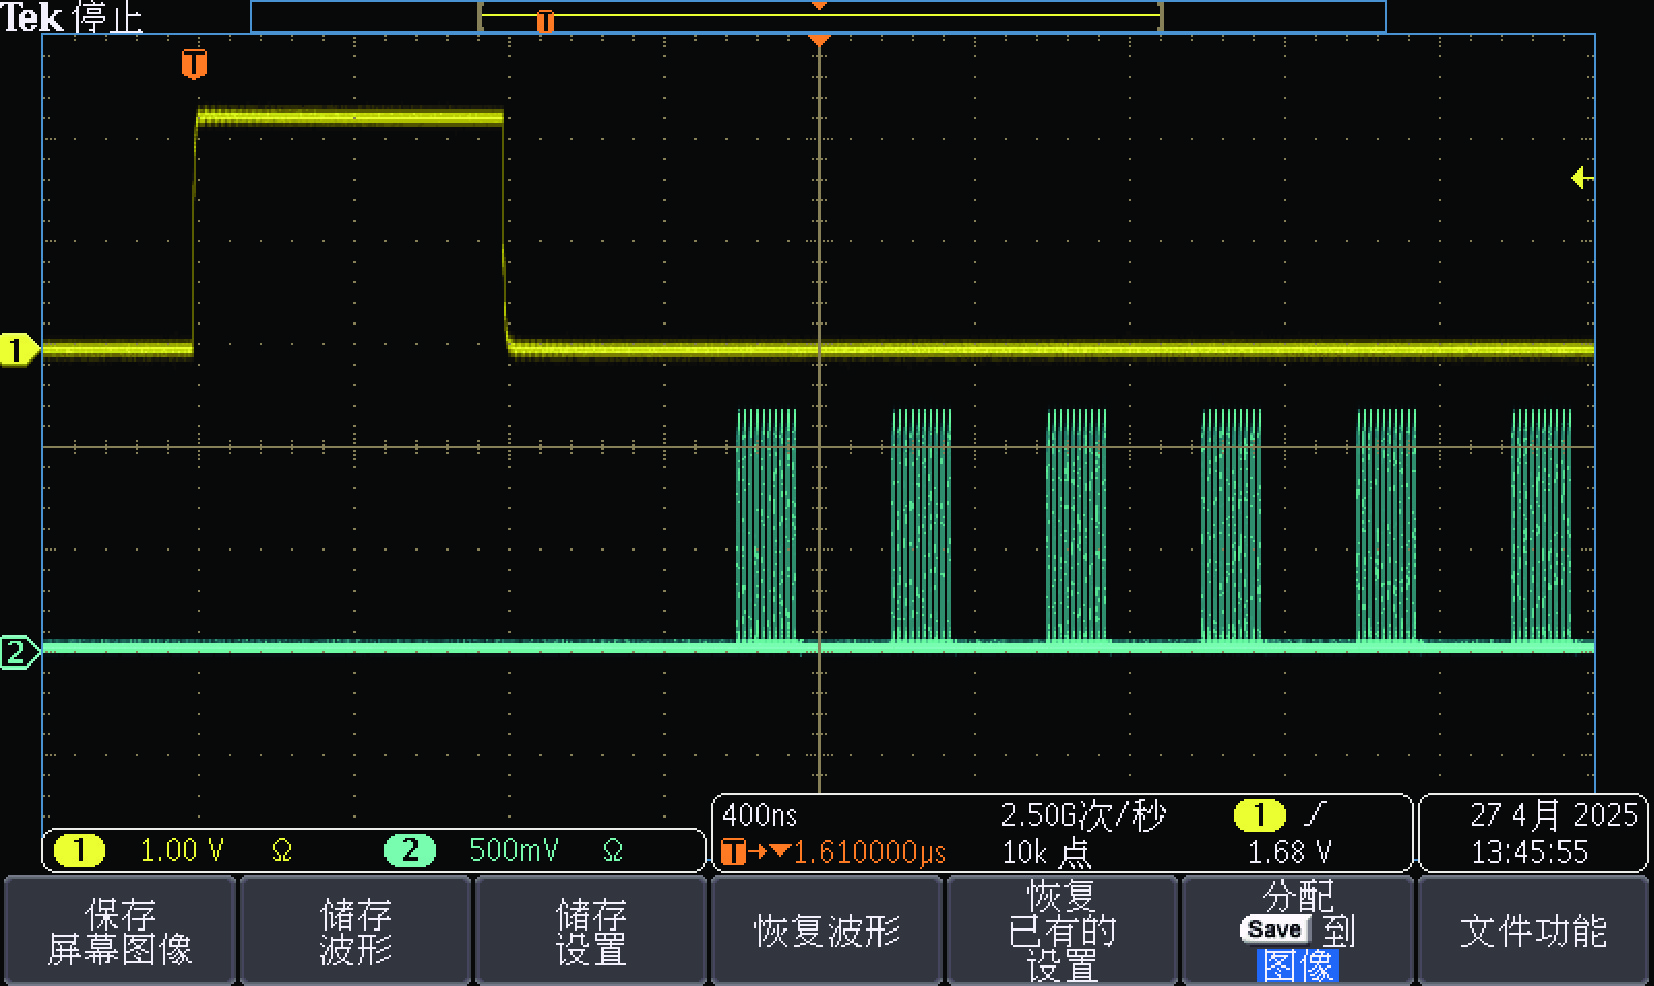The width and height of the screenshot is (1654, 986).
Task: Open the 储存波形 menu
Action: [x=355, y=931]
